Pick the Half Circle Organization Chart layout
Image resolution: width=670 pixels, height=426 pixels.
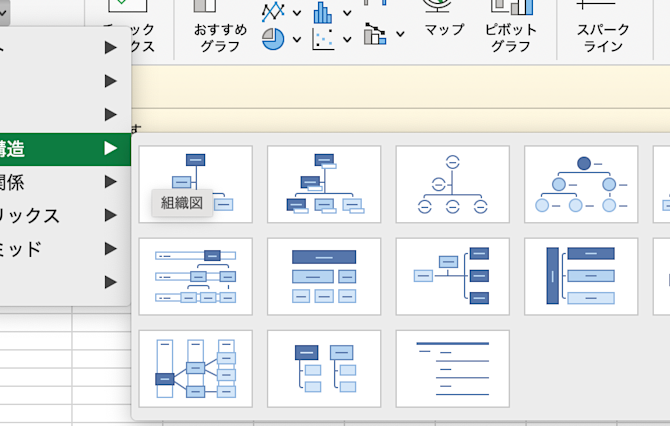coord(453,184)
